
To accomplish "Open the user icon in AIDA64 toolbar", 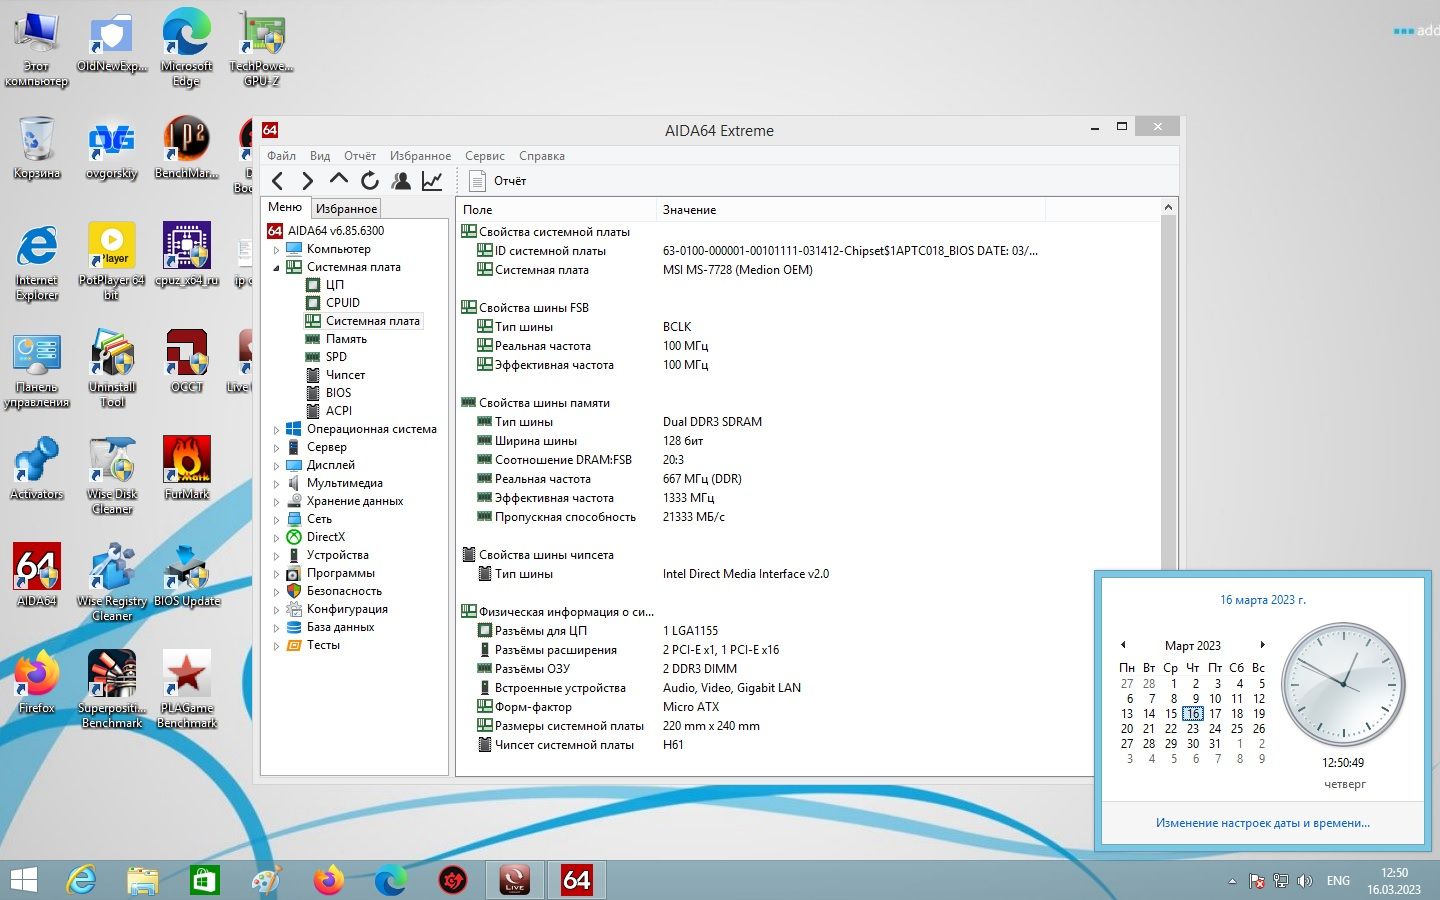I will click(401, 181).
